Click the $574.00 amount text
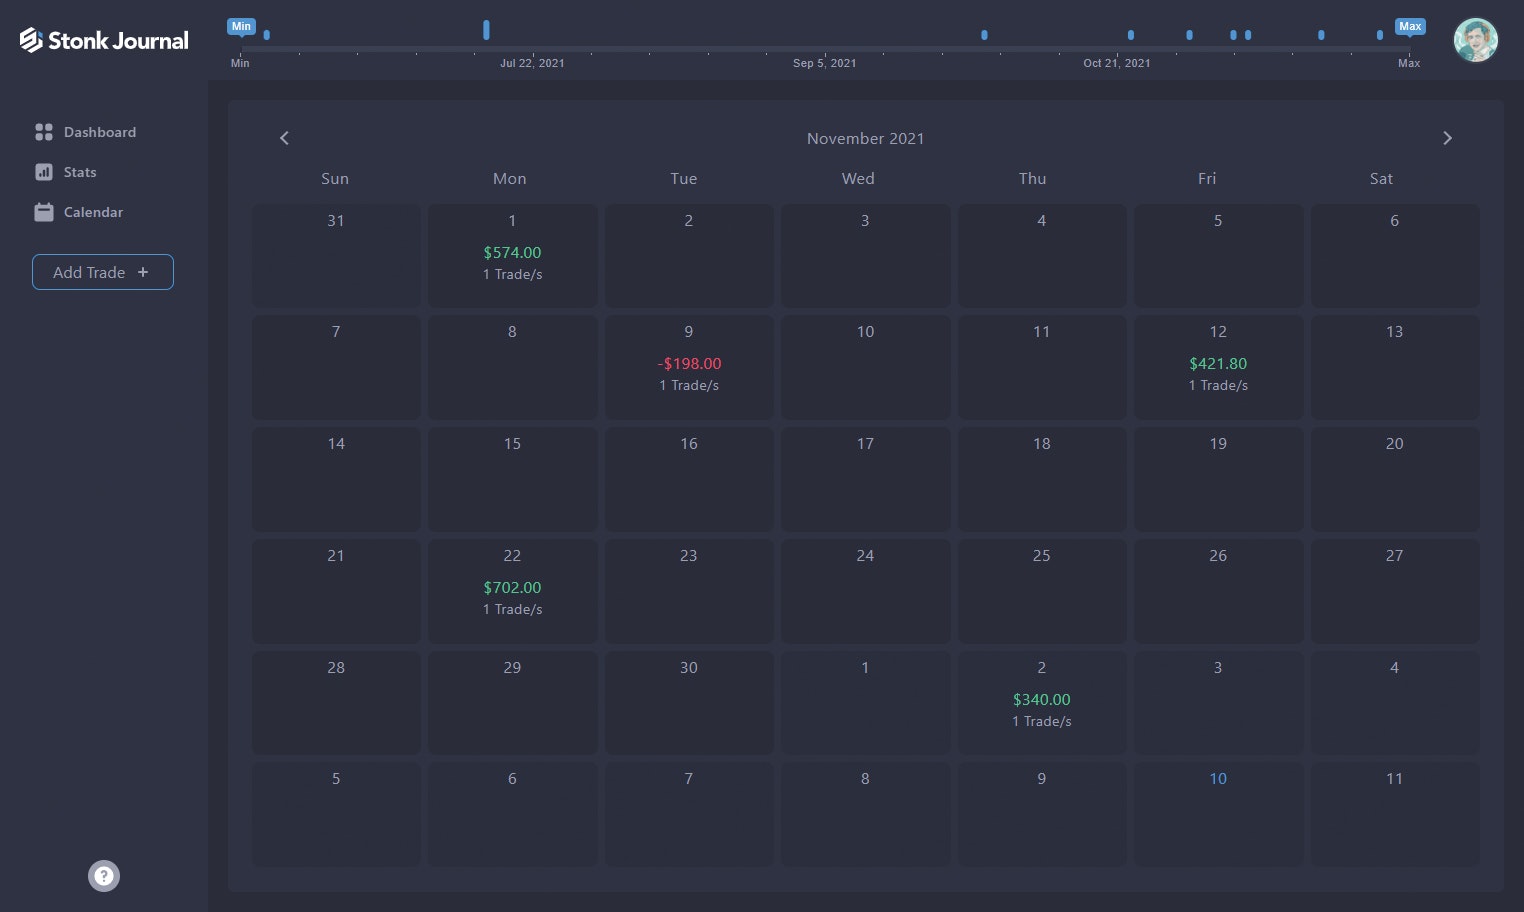Screen dimensions: 1524x912 (x=512, y=253)
